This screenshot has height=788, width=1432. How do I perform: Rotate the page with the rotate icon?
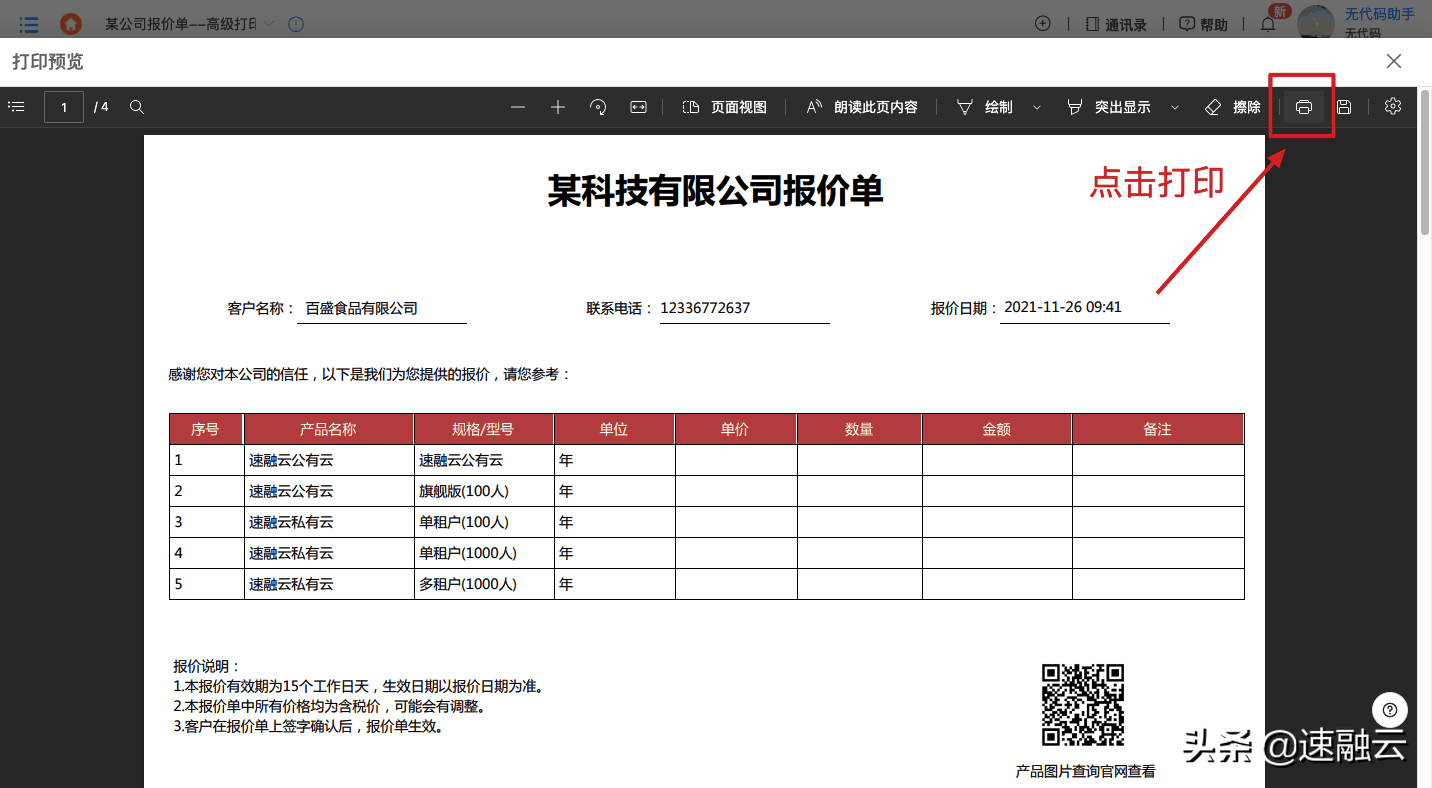click(598, 107)
